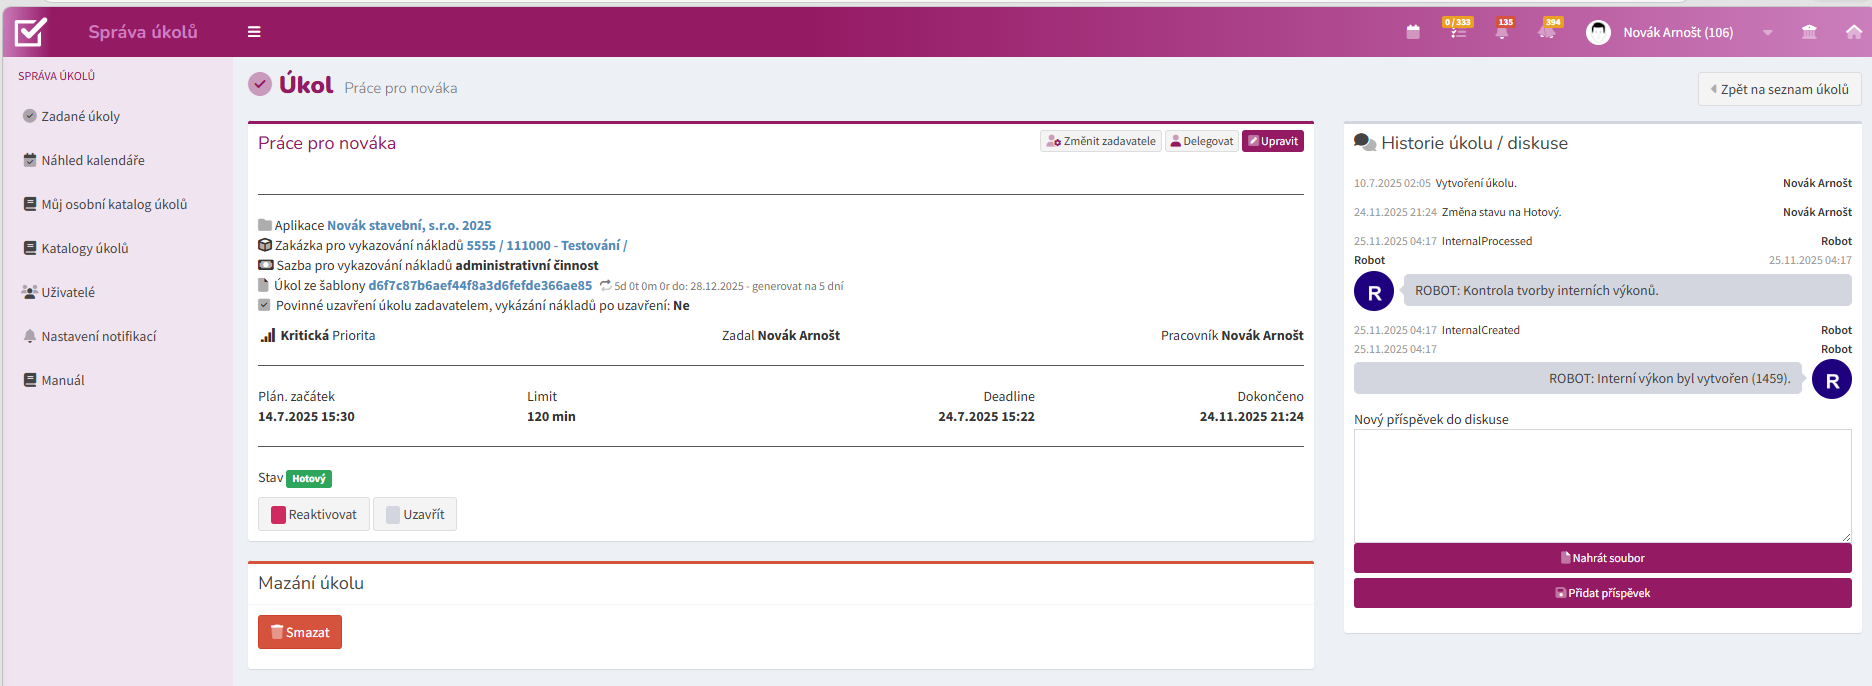Click the Delegovat button
1872x686 pixels.
(x=1202, y=141)
